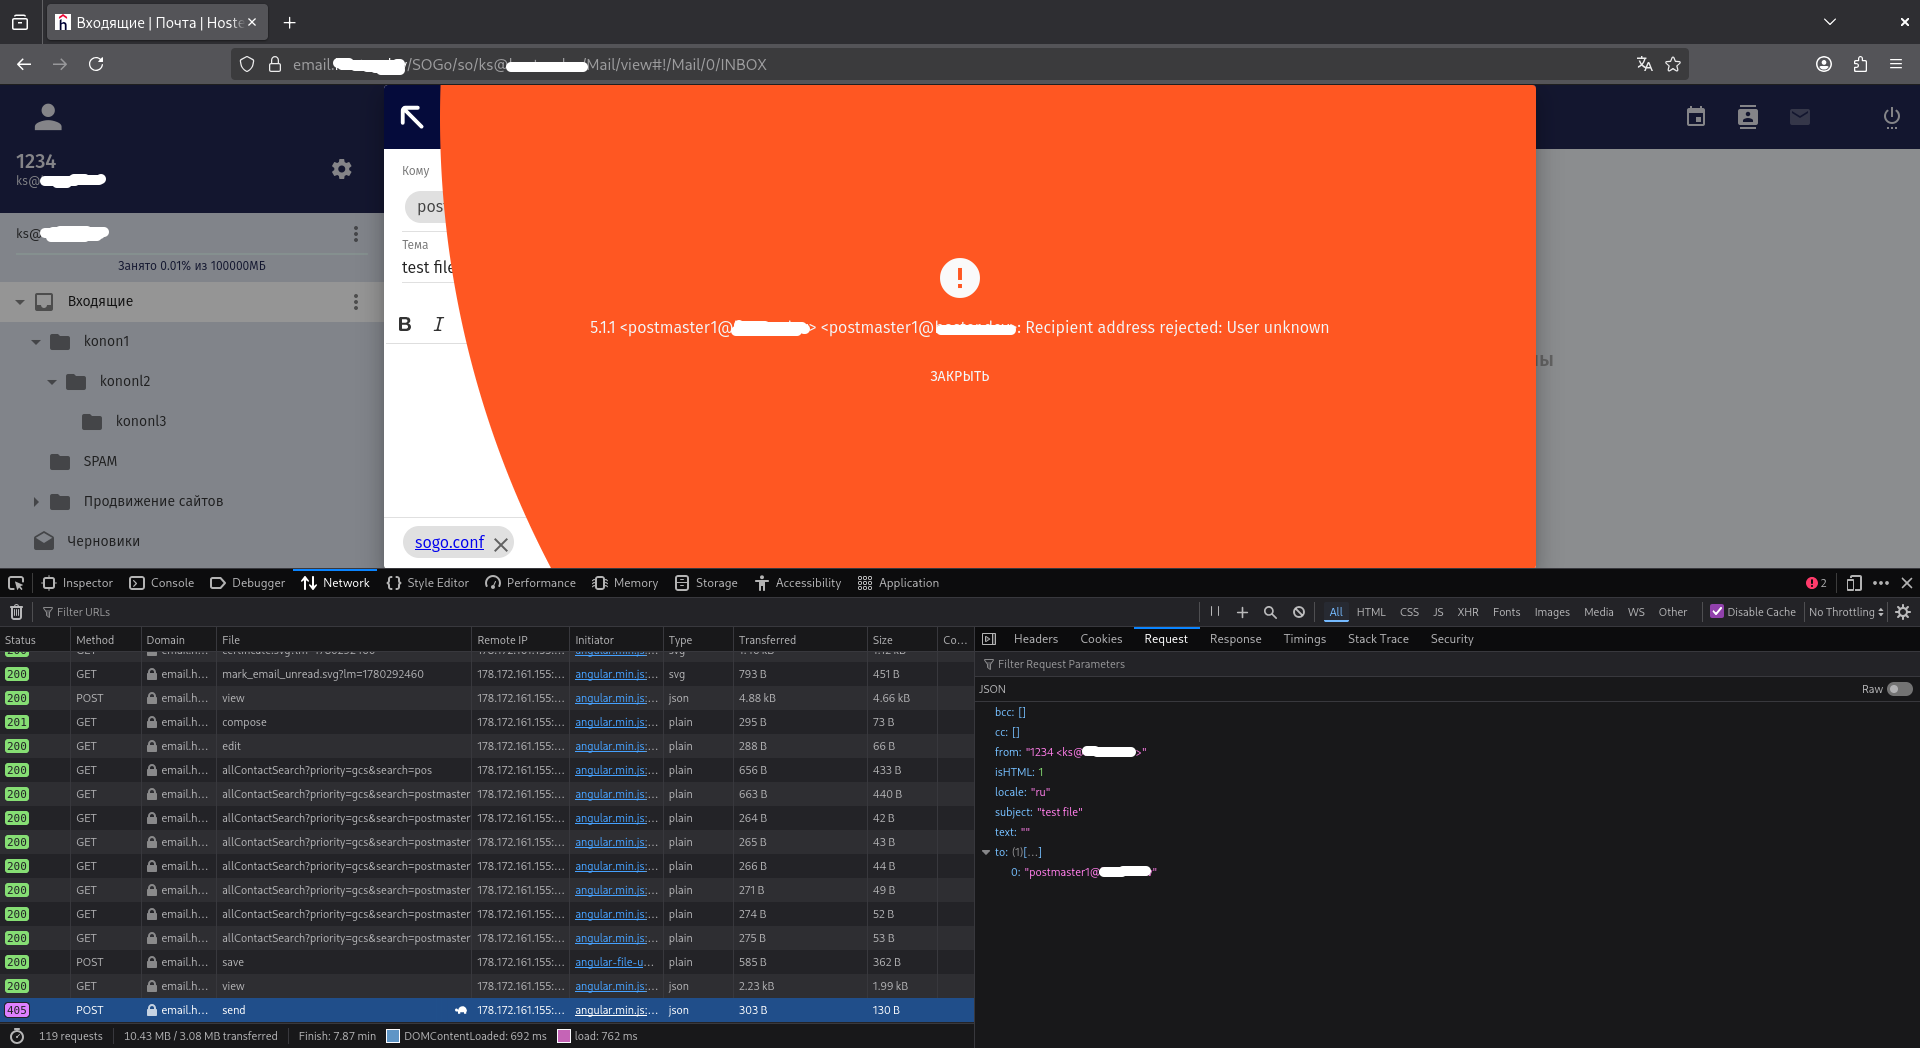Open browser tab list dropdown arrow
This screenshot has height=1048, width=1920.
1829,22
